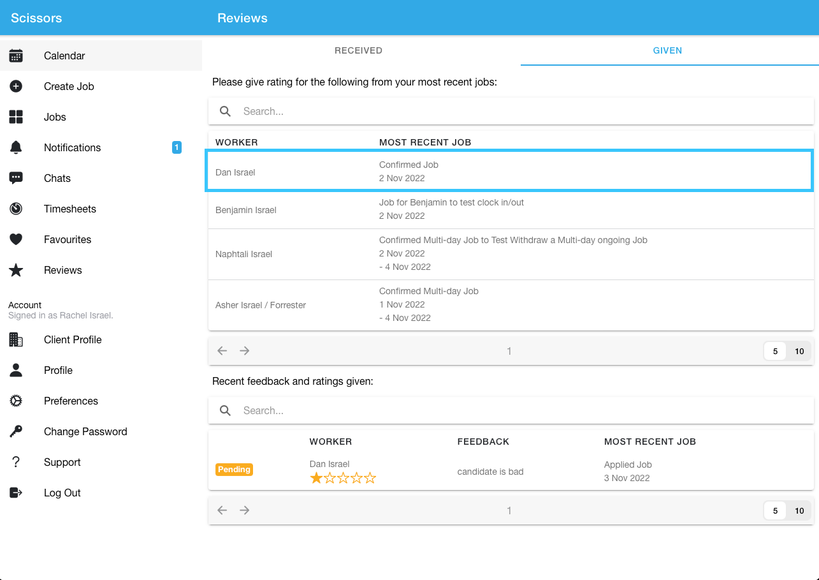Open Timesheets from the sidebar
Viewport: 819px width, 580px height.
pos(101,209)
